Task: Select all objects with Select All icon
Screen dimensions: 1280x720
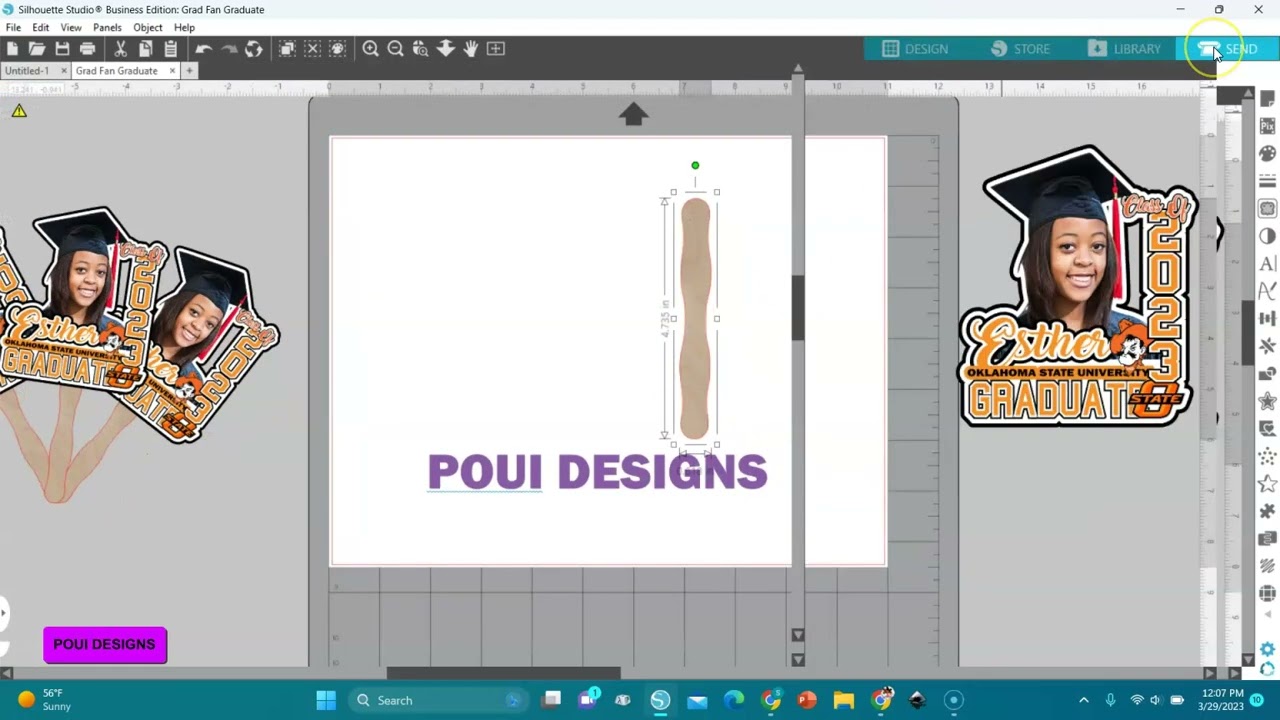Action: tap(287, 49)
